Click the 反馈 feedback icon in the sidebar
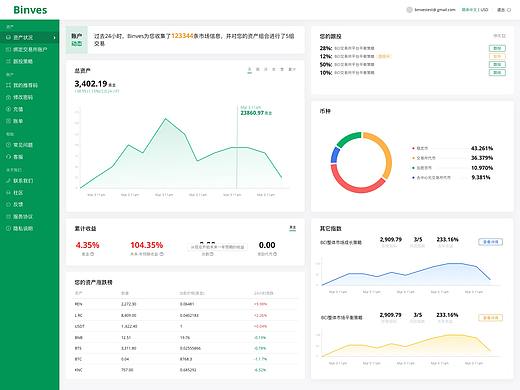The height and width of the screenshot is (390, 520). pyautogui.click(x=9, y=204)
